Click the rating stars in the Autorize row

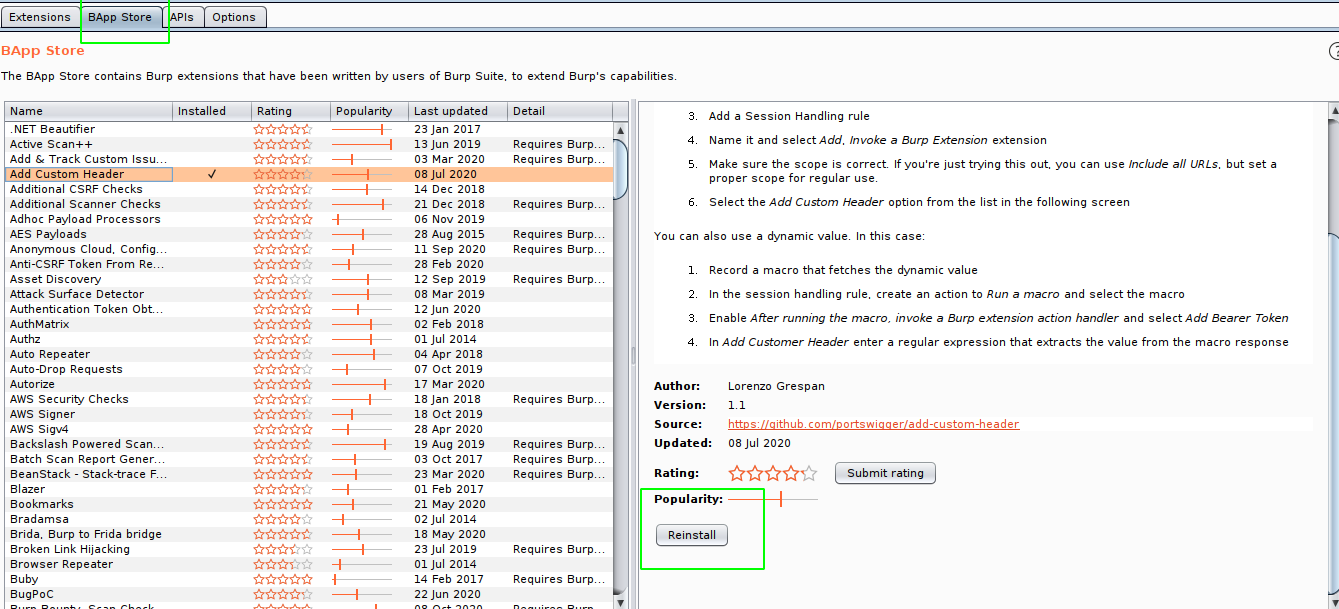tap(283, 384)
